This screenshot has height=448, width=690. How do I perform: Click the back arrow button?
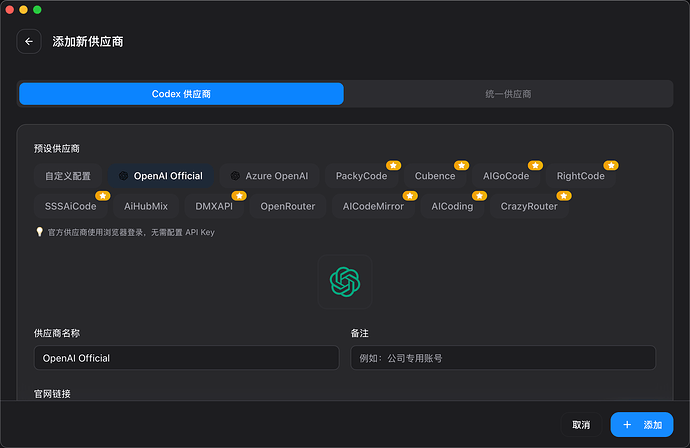tap(29, 41)
